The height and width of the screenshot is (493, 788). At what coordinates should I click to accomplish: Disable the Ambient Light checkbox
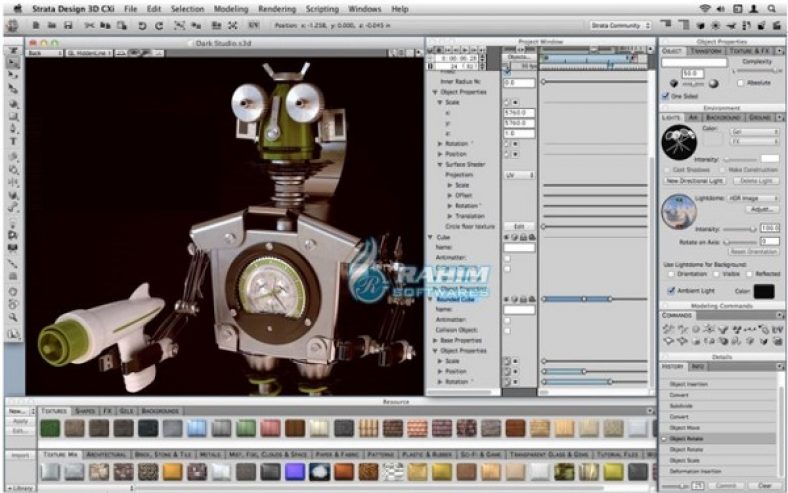coord(671,291)
